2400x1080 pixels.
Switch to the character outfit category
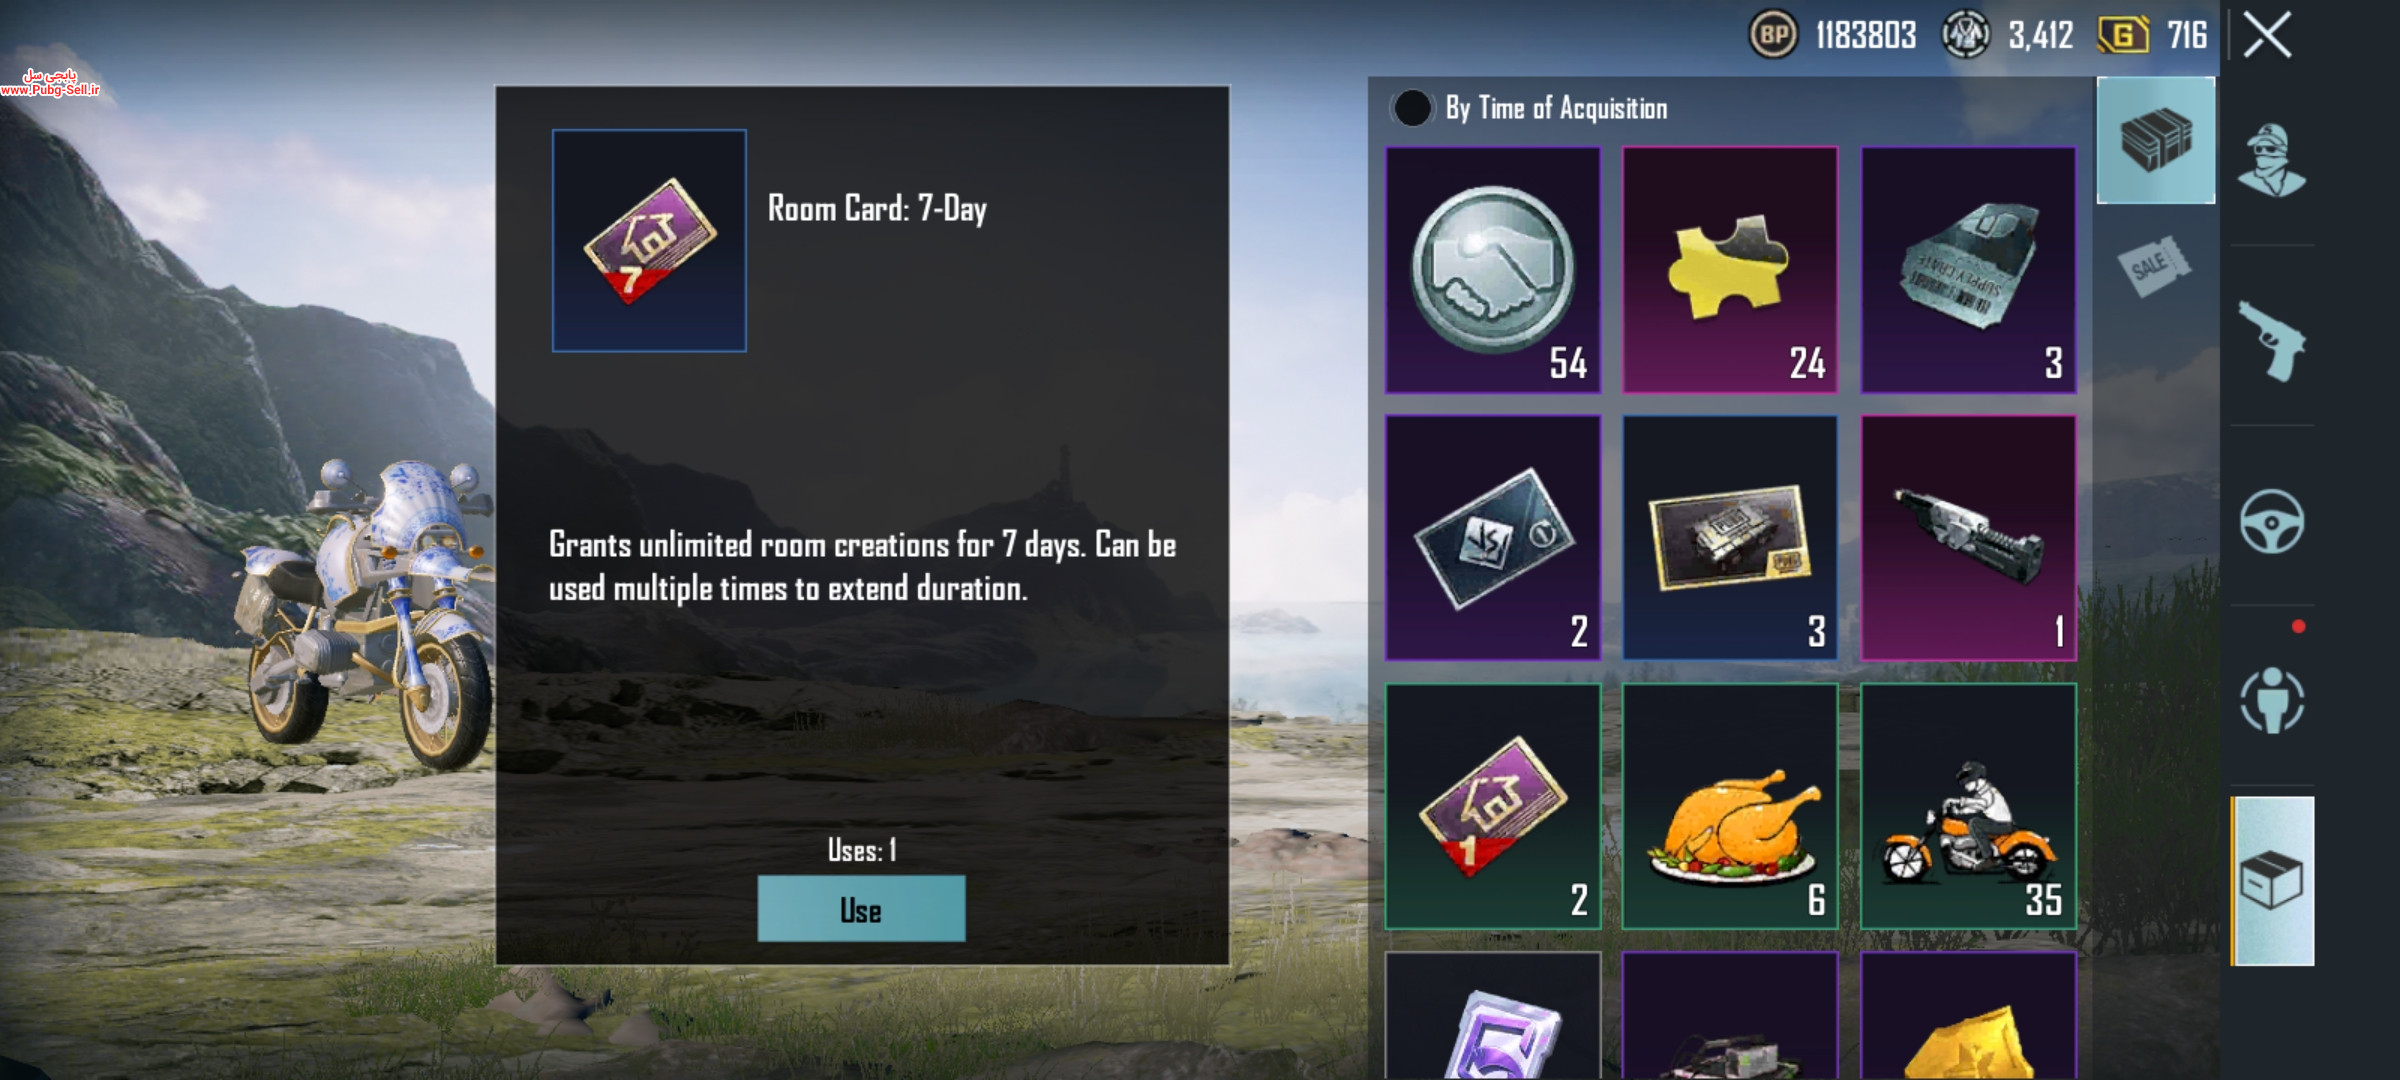(2271, 160)
